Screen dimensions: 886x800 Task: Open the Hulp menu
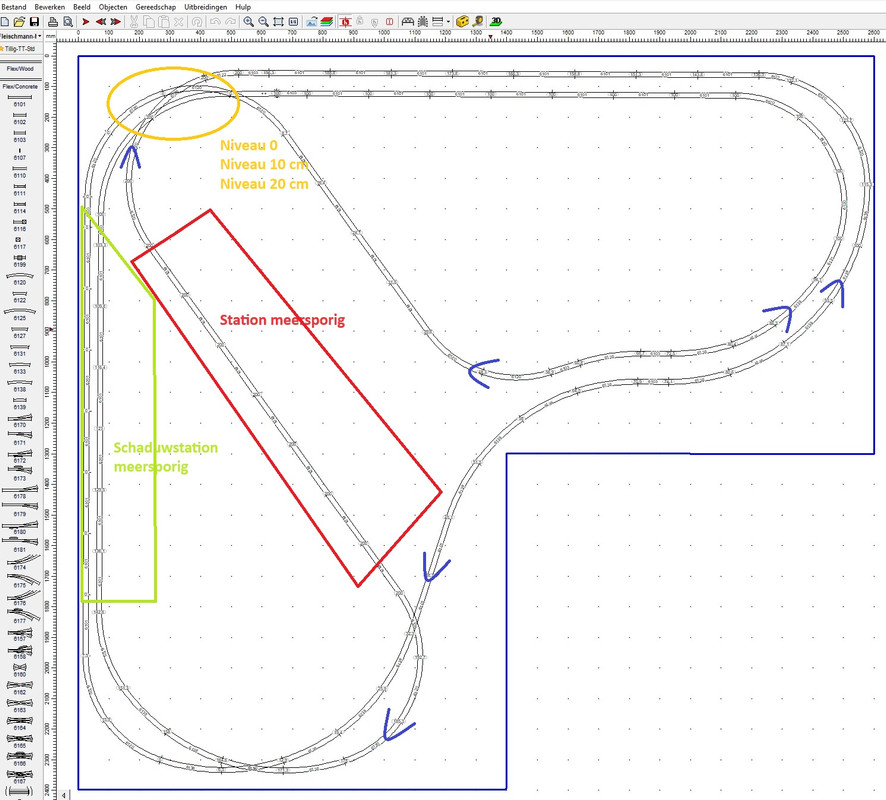coord(243,7)
